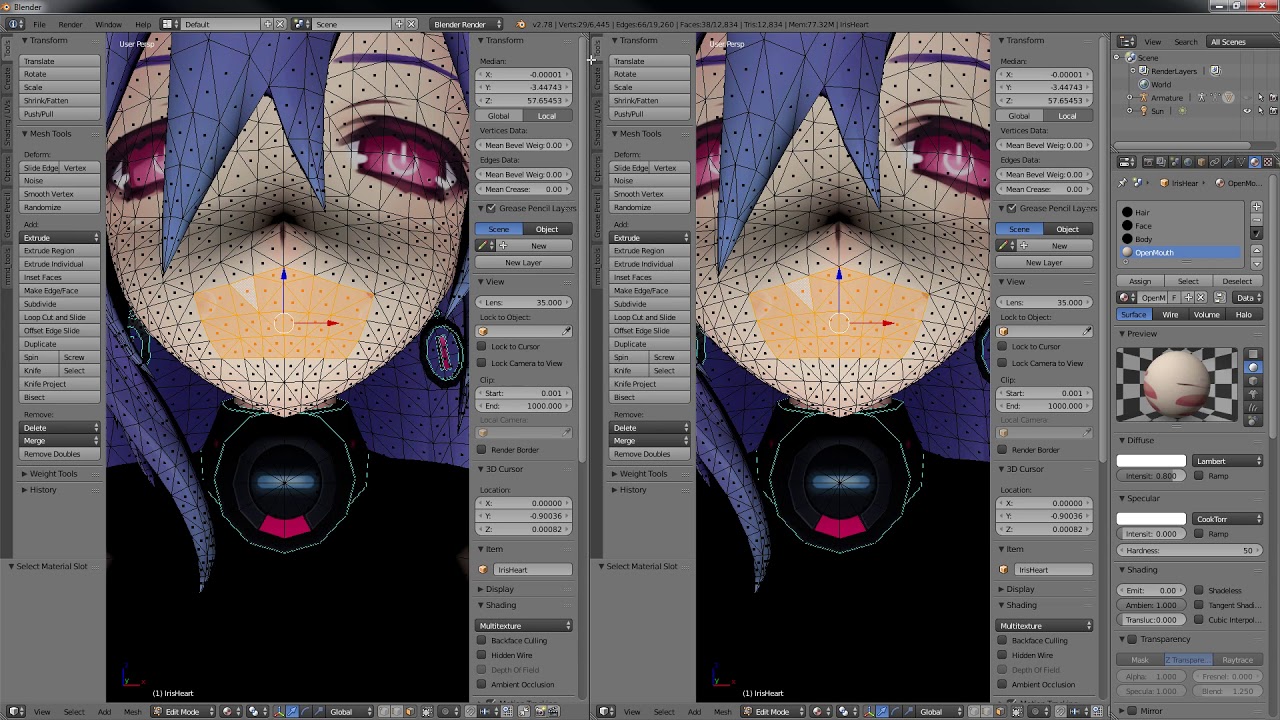
Task: Adjust specular Hardness slider
Action: click(x=1190, y=551)
